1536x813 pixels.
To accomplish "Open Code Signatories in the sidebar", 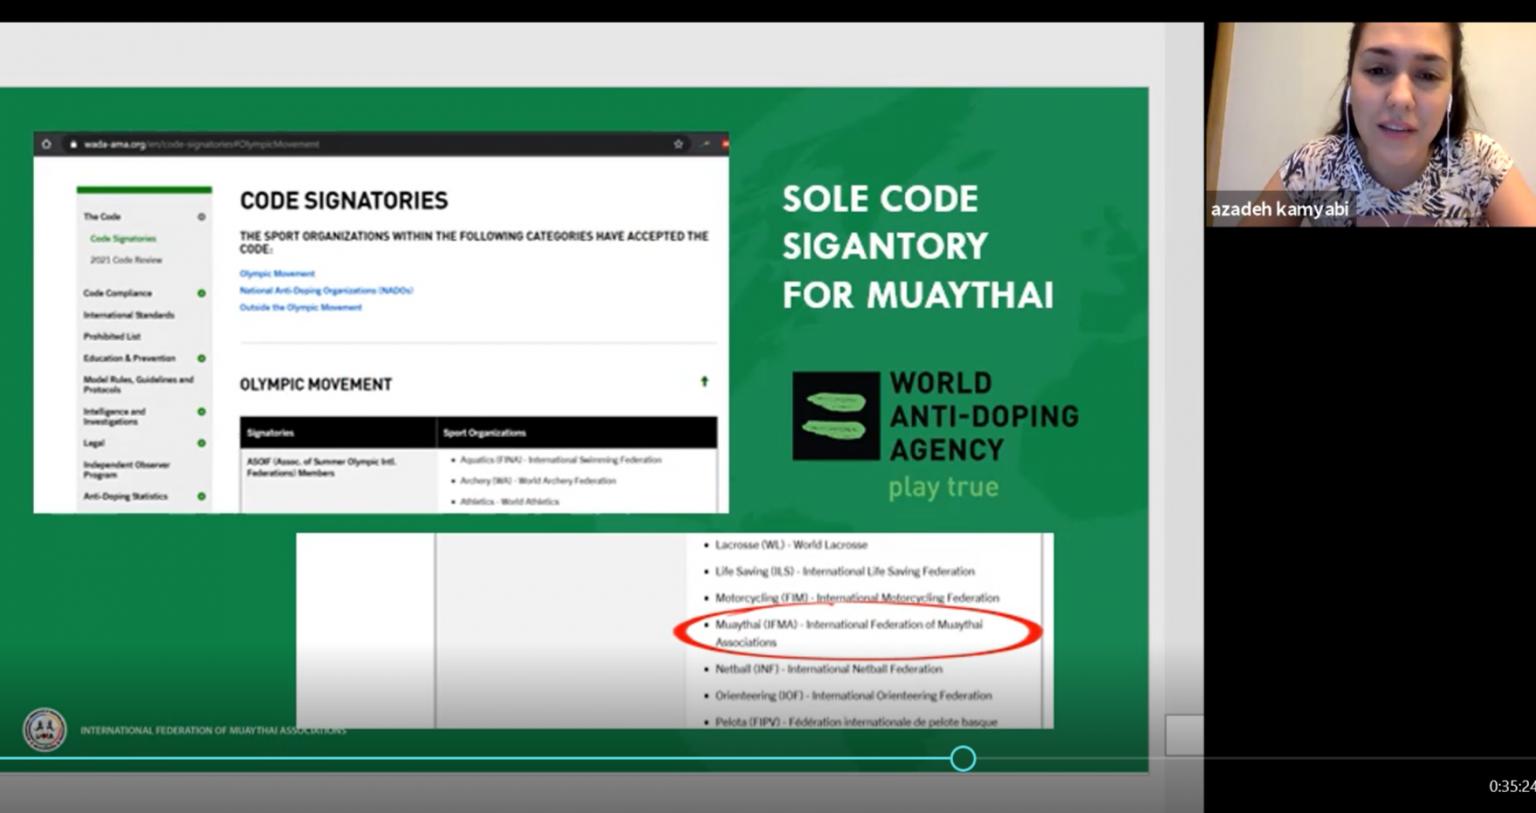I will (123, 239).
